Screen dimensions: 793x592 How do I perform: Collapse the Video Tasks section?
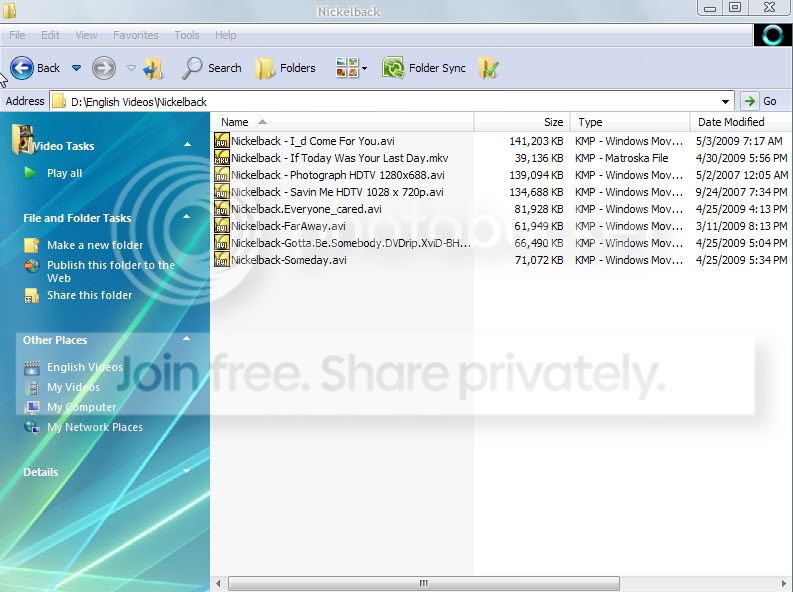(x=187, y=145)
